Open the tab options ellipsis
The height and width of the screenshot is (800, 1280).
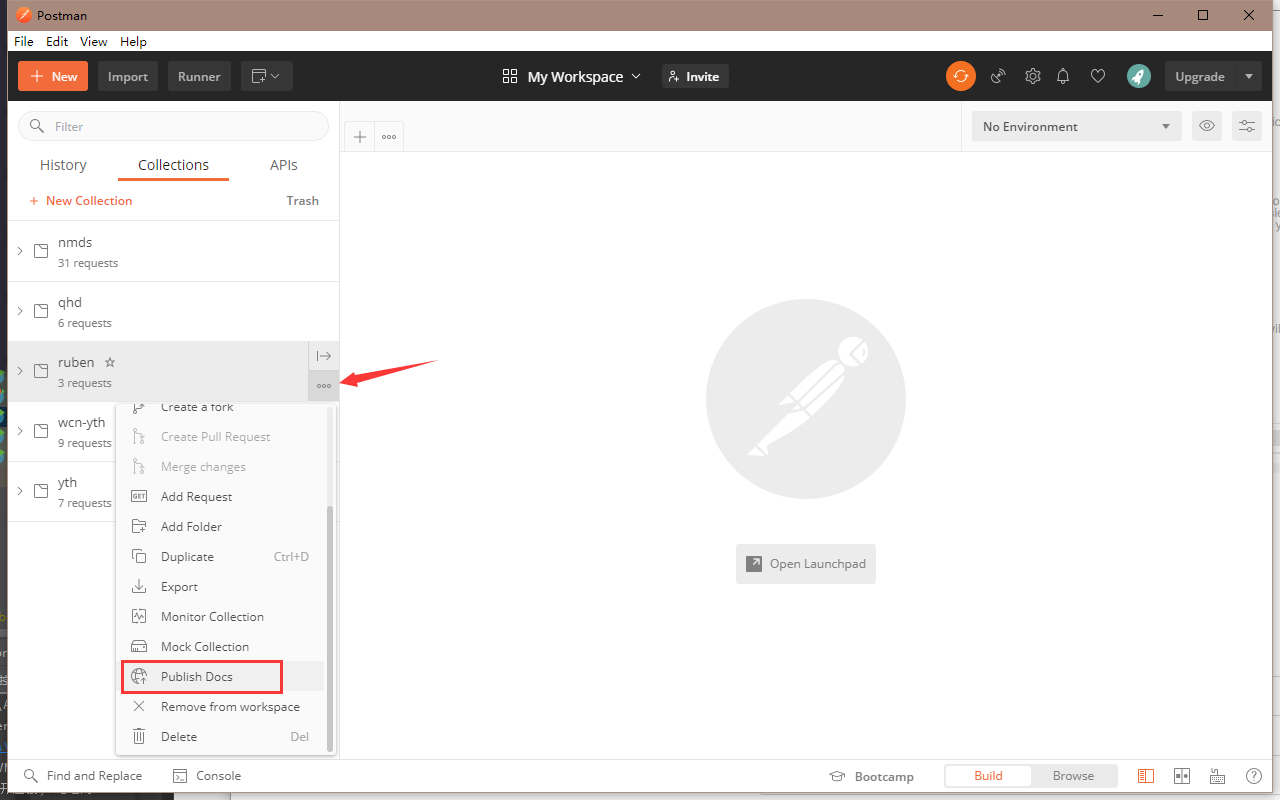point(389,137)
